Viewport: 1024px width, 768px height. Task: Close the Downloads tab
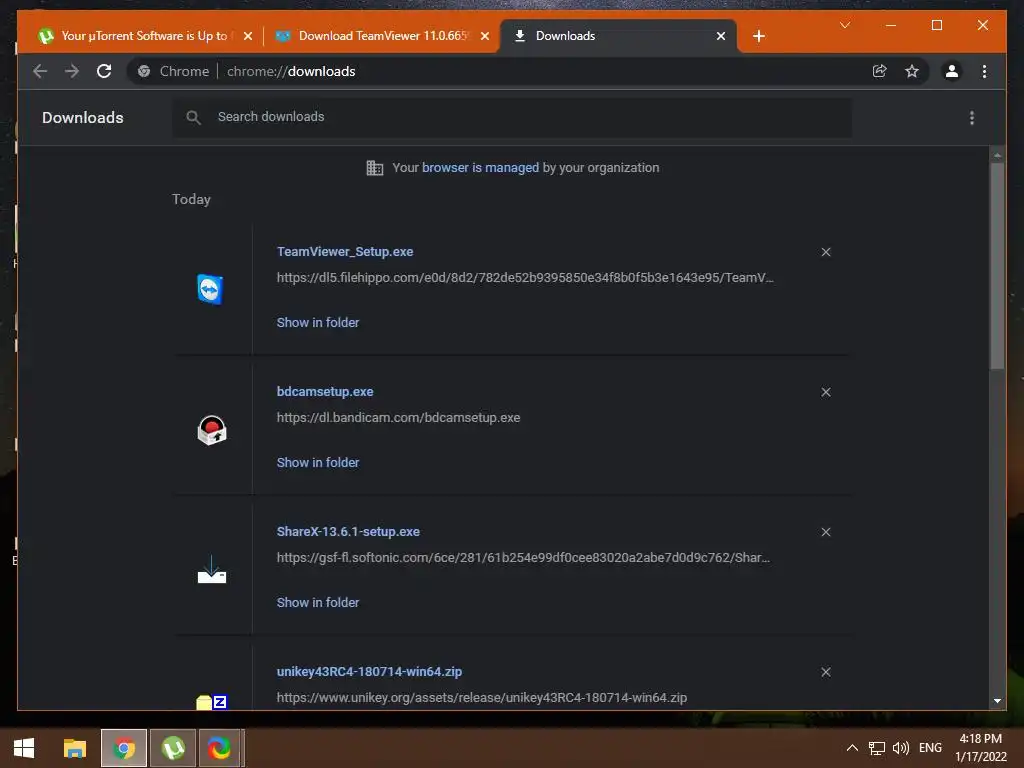pos(720,36)
